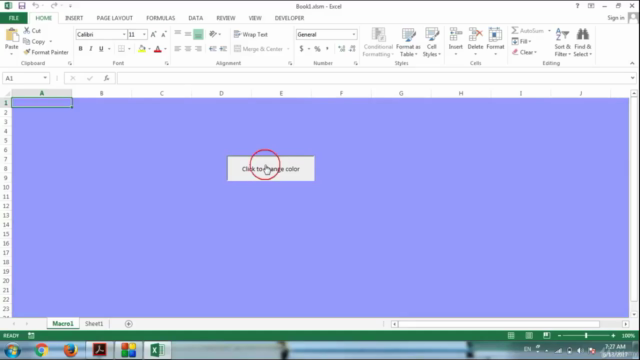
Task: Add a new sheet with the plus button
Action: click(x=129, y=324)
